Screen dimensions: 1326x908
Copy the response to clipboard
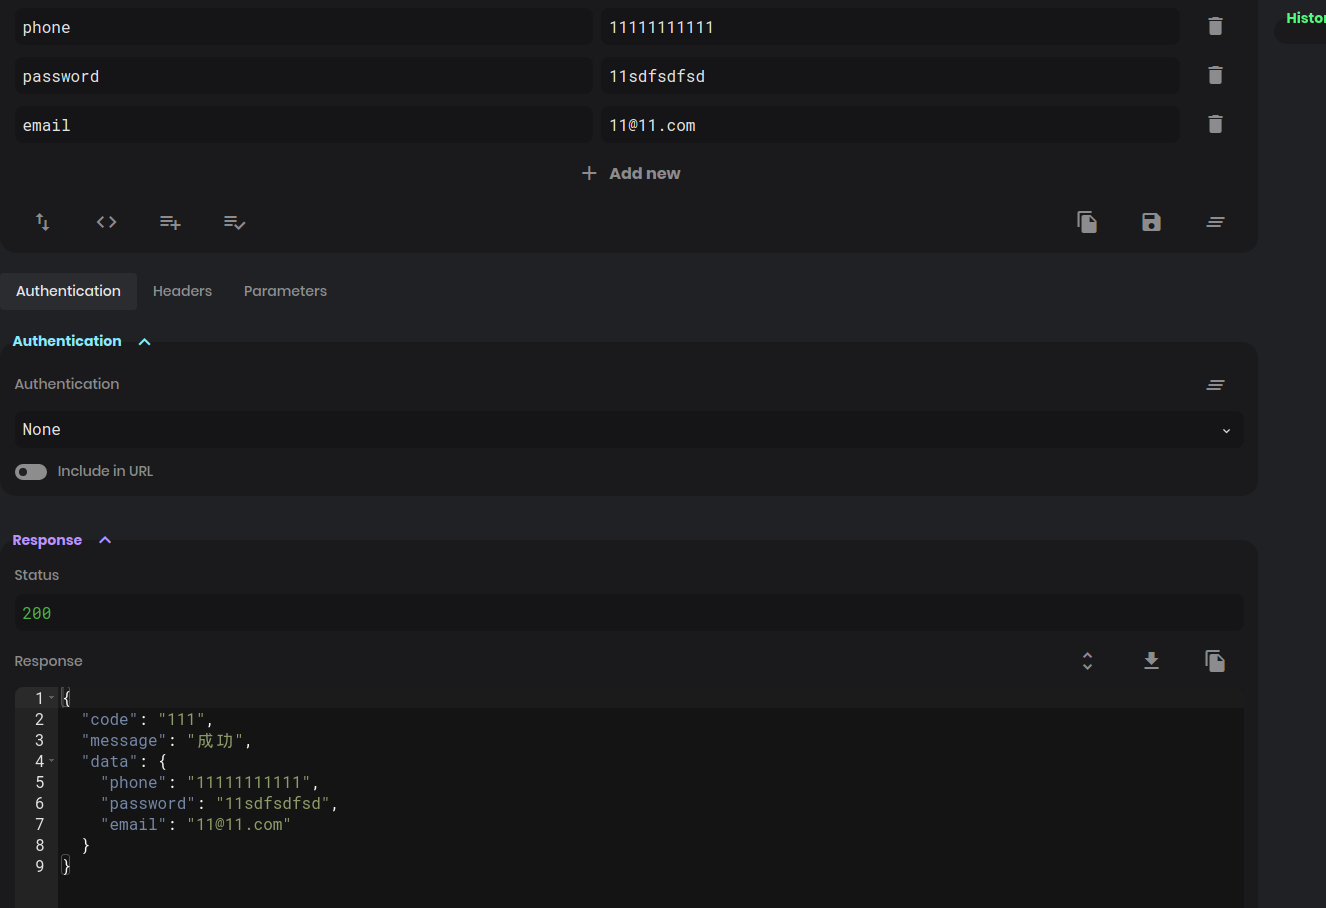(1215, 661)
